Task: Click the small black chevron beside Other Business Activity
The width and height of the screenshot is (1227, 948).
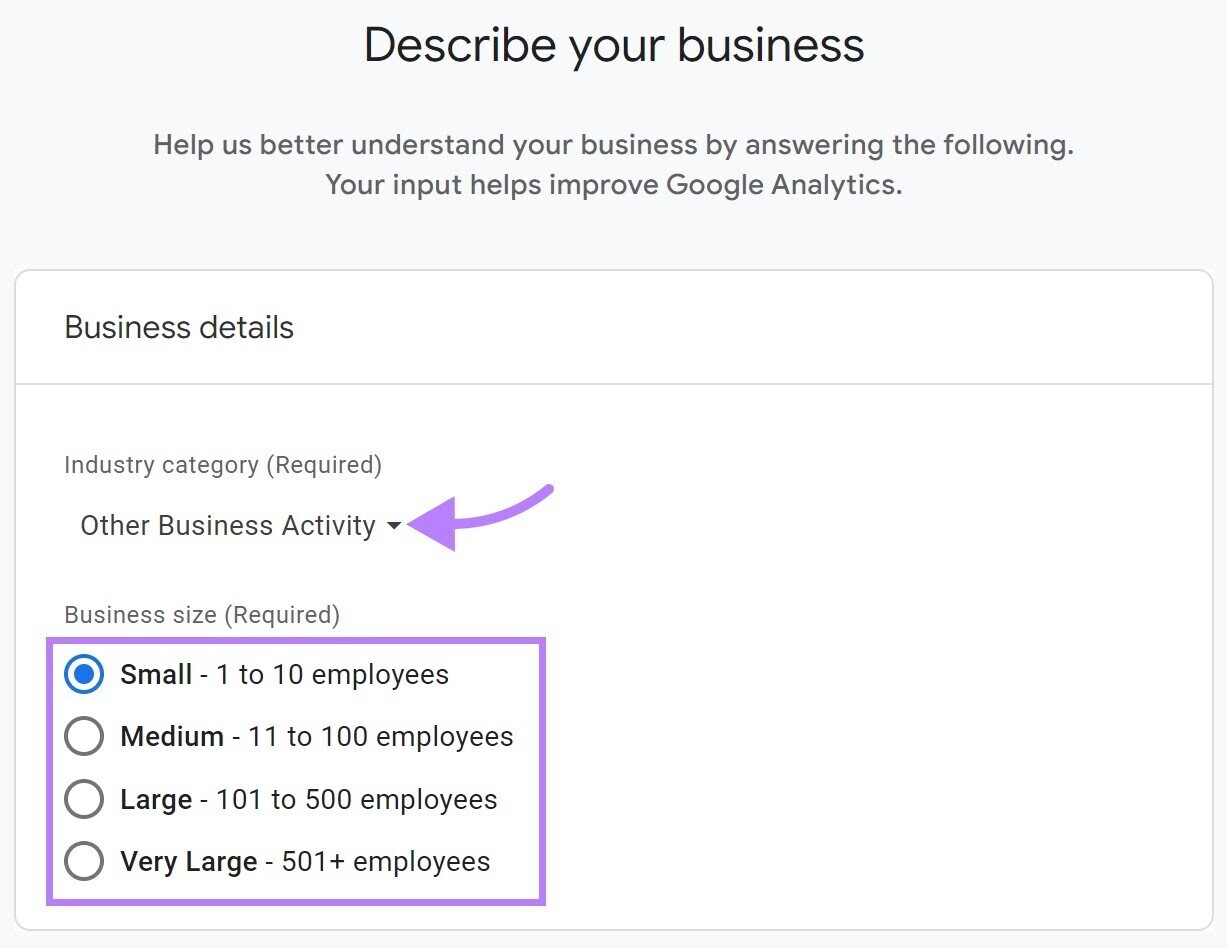Action: tap(394, 525)
